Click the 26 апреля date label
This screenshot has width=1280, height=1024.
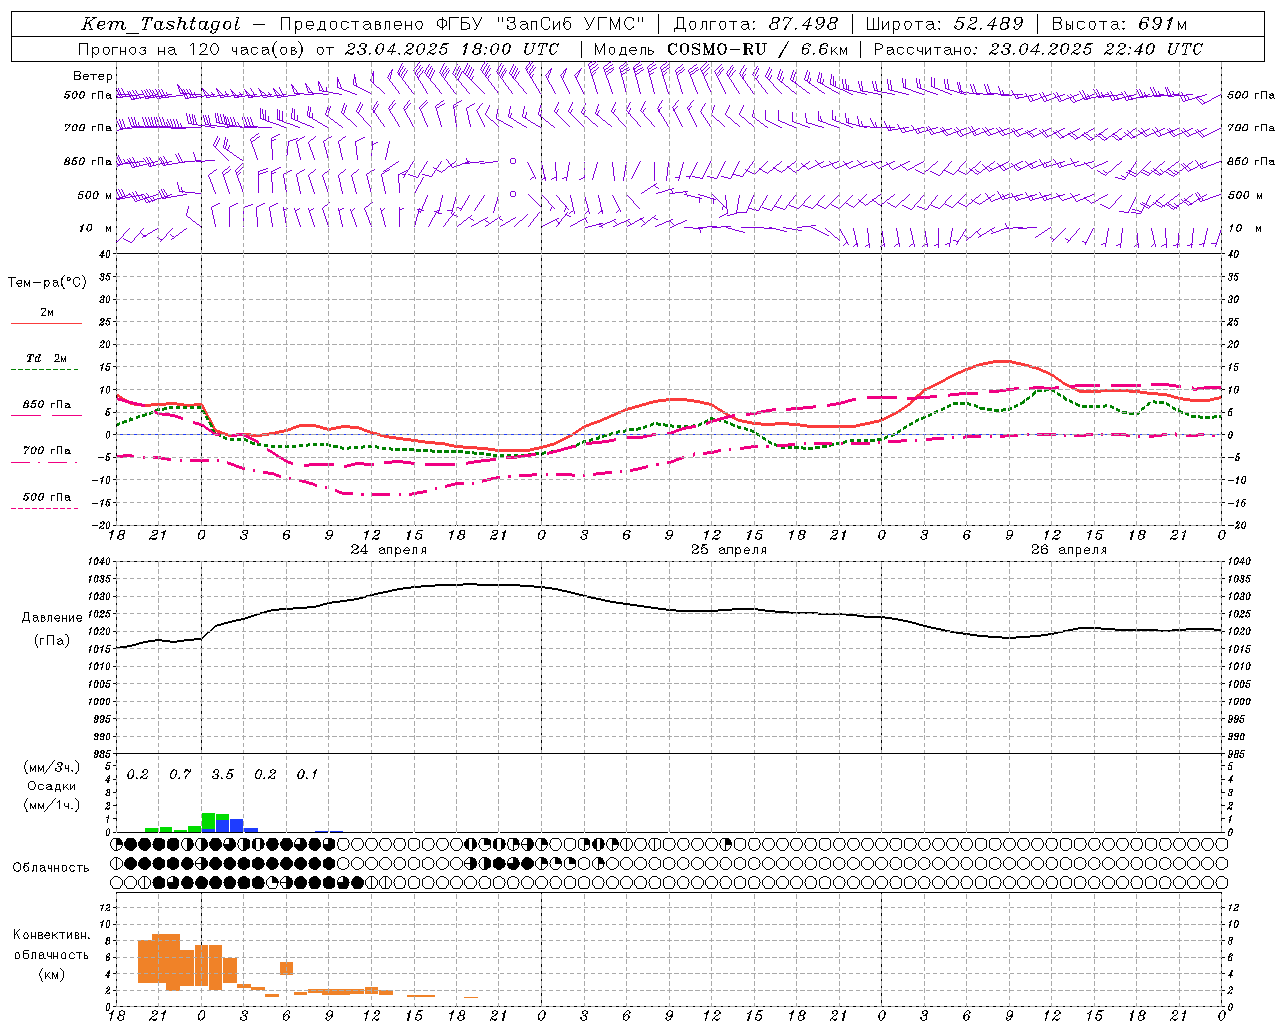click(x=1069, y=550)
